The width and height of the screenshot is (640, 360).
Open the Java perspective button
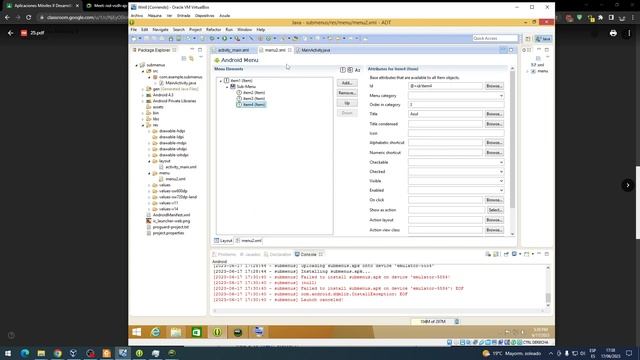pyautogui.click(x=543, y=39)
